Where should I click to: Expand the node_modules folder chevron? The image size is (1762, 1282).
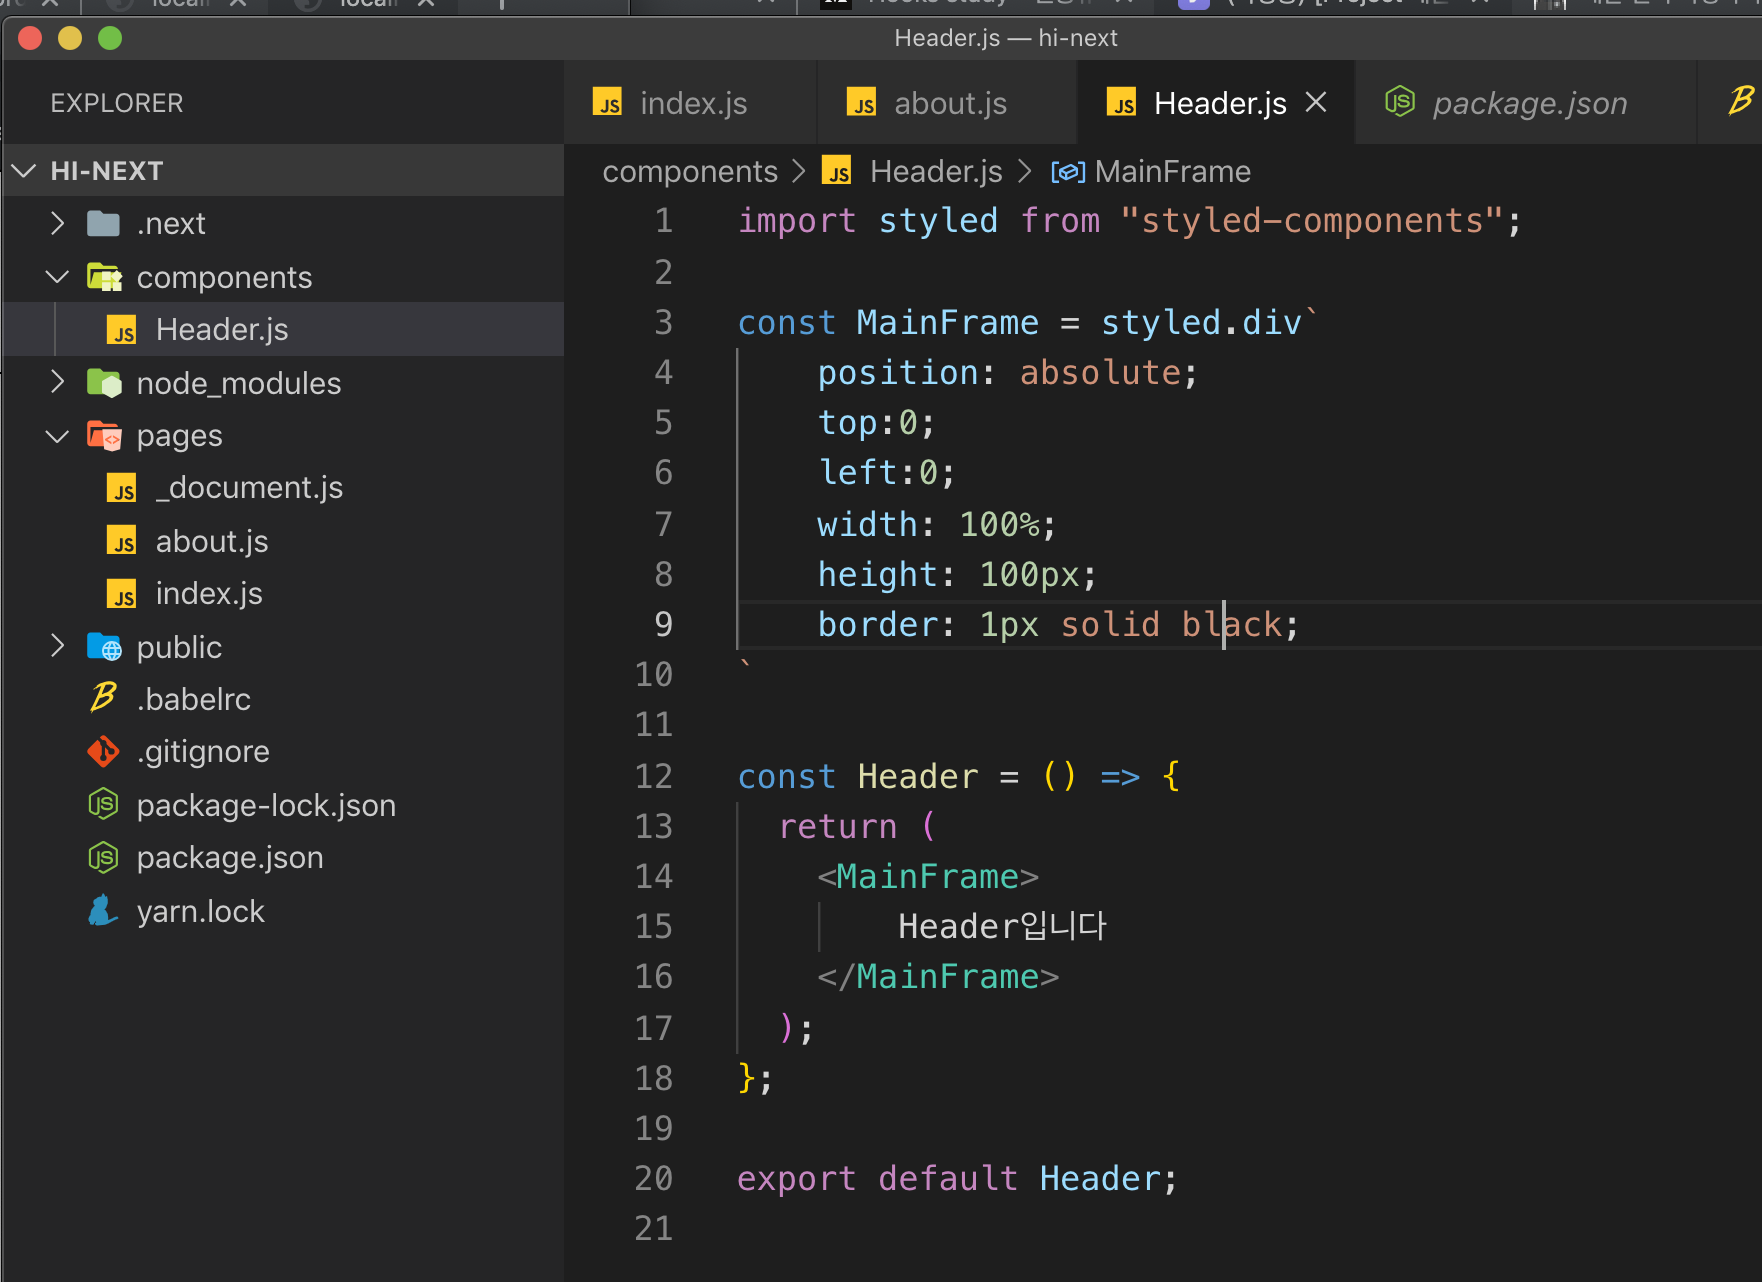[58, 382]
